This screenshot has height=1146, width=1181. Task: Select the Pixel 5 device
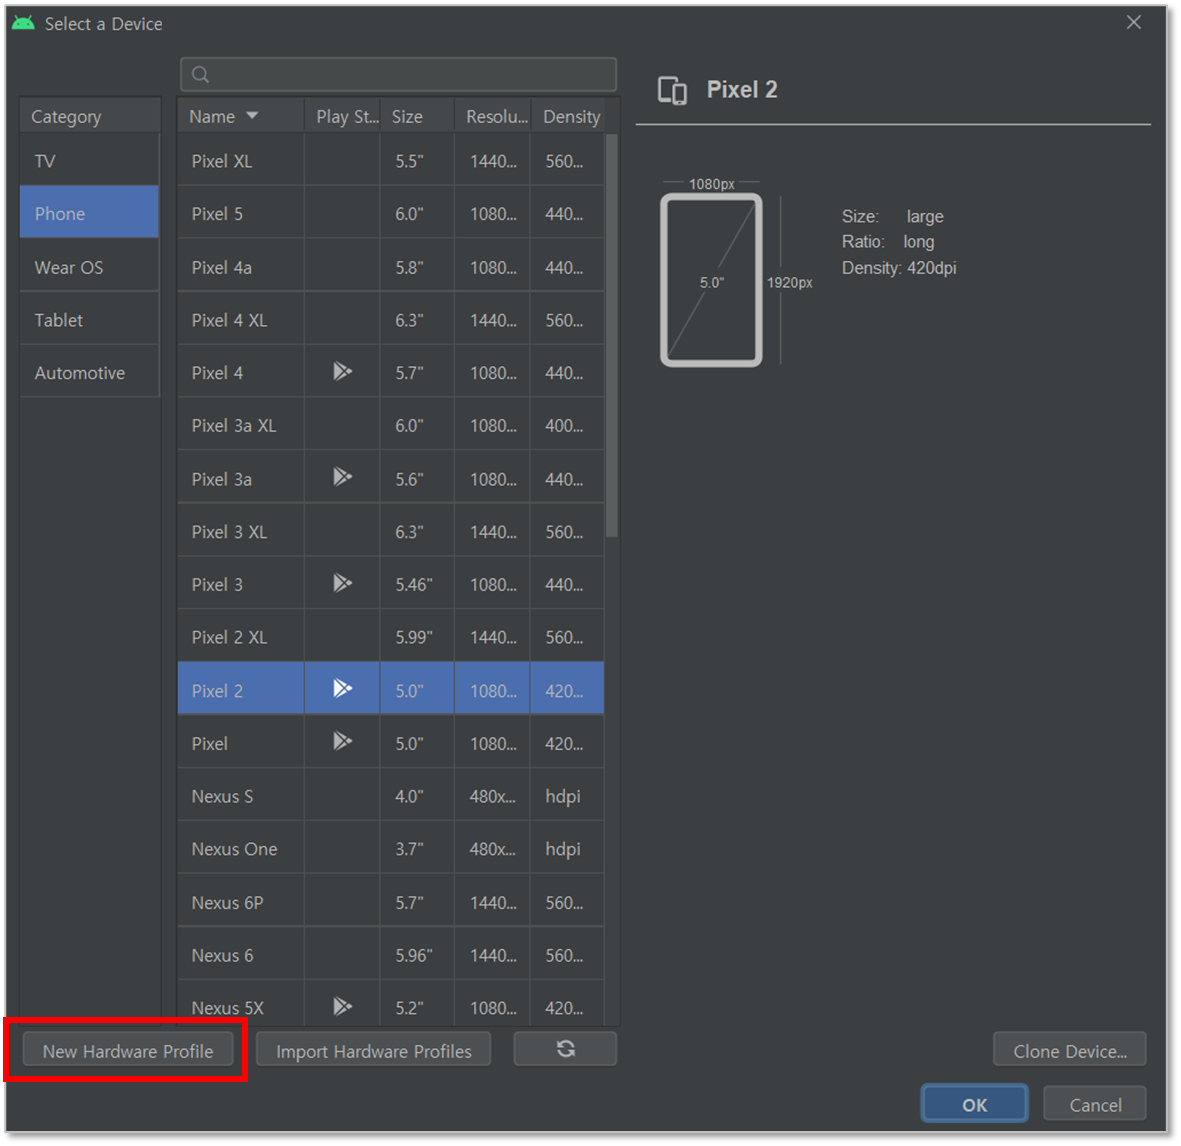coord(217,214)
